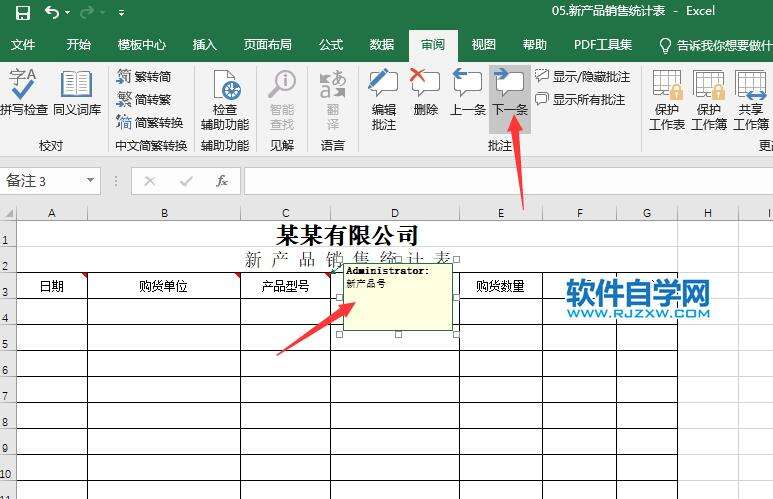Open 智能查找 smart lookup
Screen dimensions: 773x499
point(282,101)
